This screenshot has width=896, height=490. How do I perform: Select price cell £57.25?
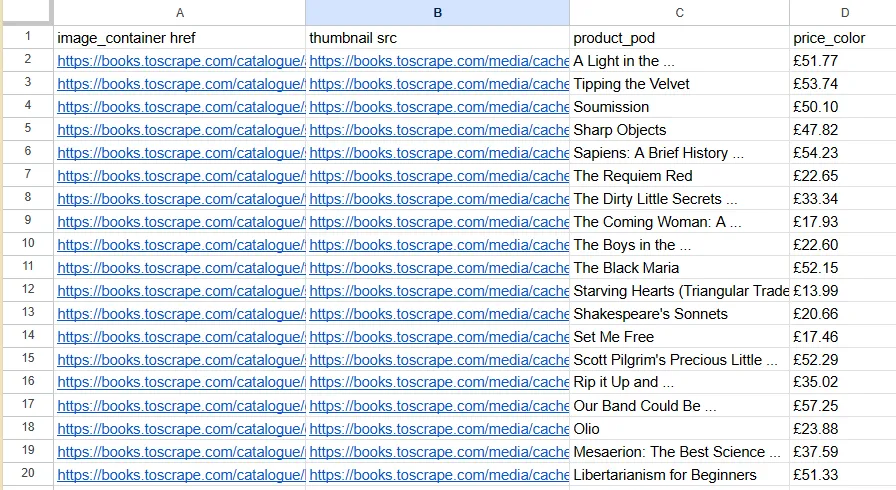pos(843,405)
